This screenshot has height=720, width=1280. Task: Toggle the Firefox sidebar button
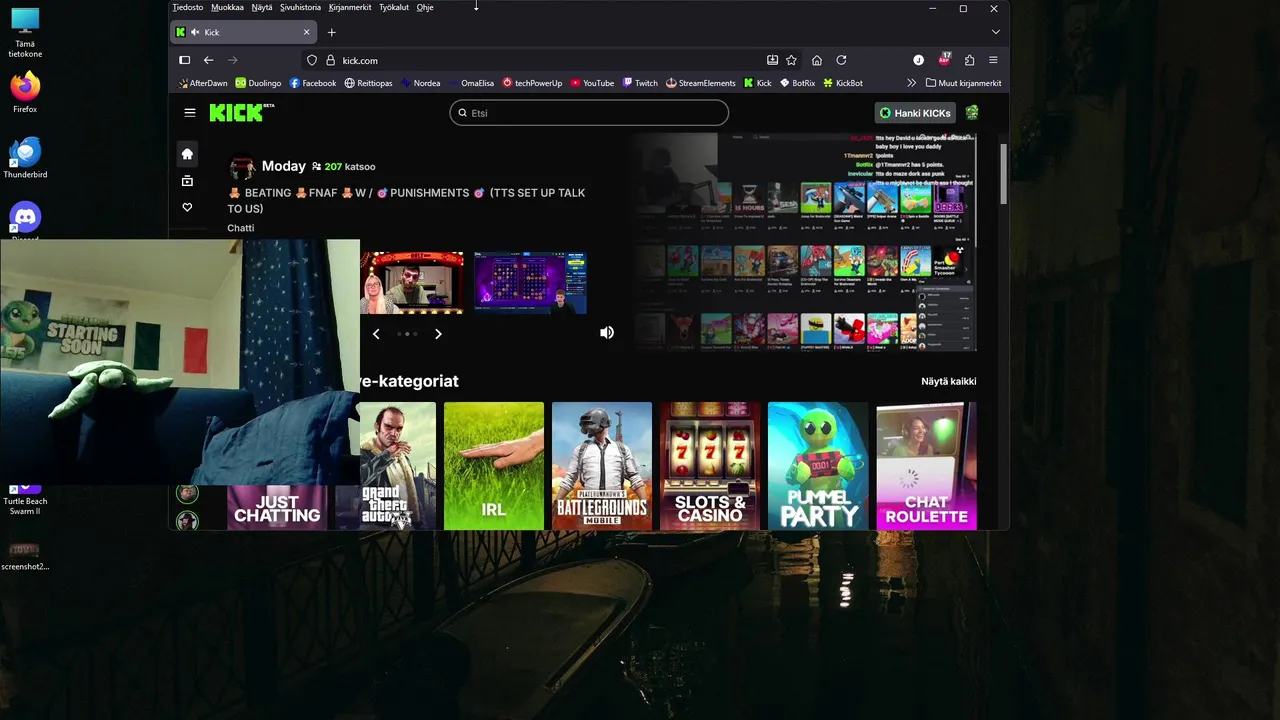pos(185,60)
